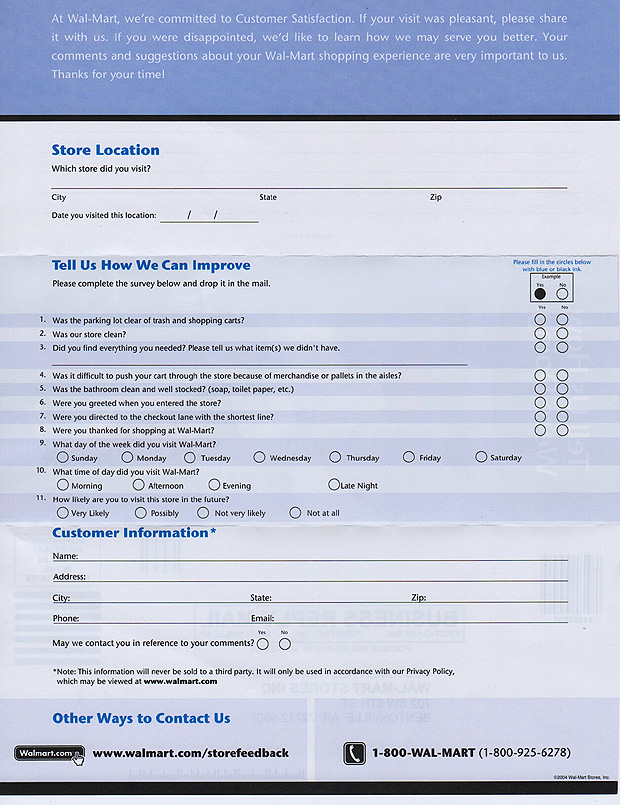Mark Yes for parking lot clear of trash
Image resolution: width=620 pixels, height=805 pixels.
coord(540,319)
